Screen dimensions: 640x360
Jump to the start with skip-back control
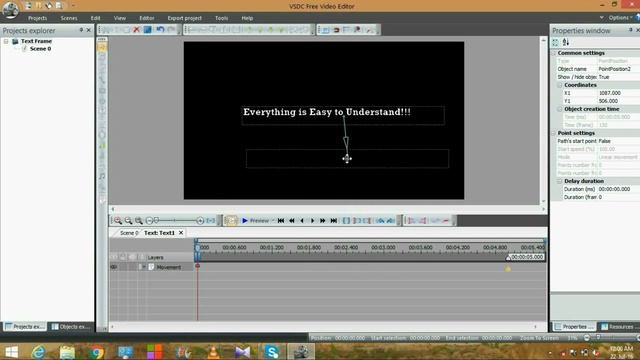point(281,220)
